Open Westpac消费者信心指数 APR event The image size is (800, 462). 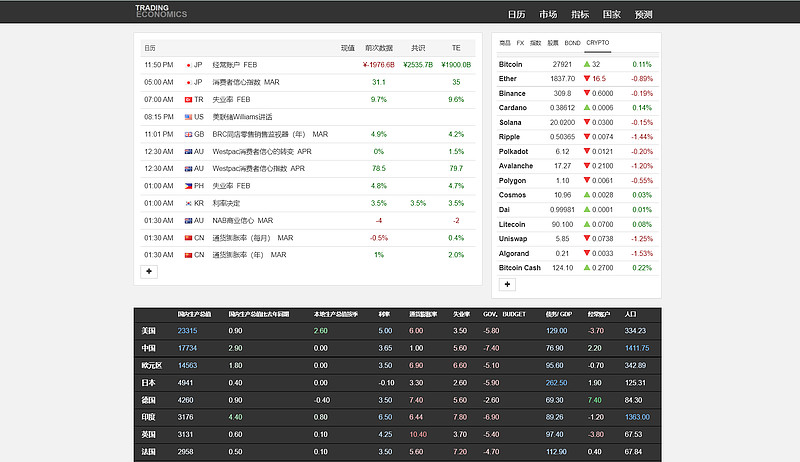pos(259,168)
